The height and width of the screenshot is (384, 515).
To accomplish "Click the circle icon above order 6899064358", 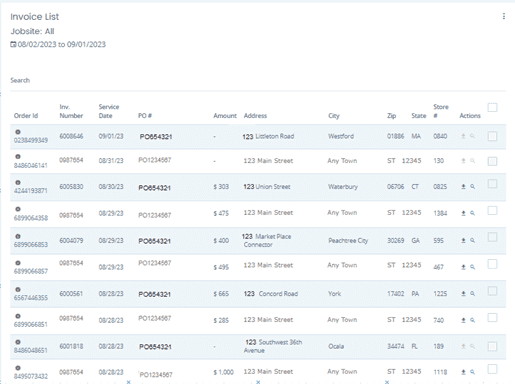I will [x=18, y=209].
